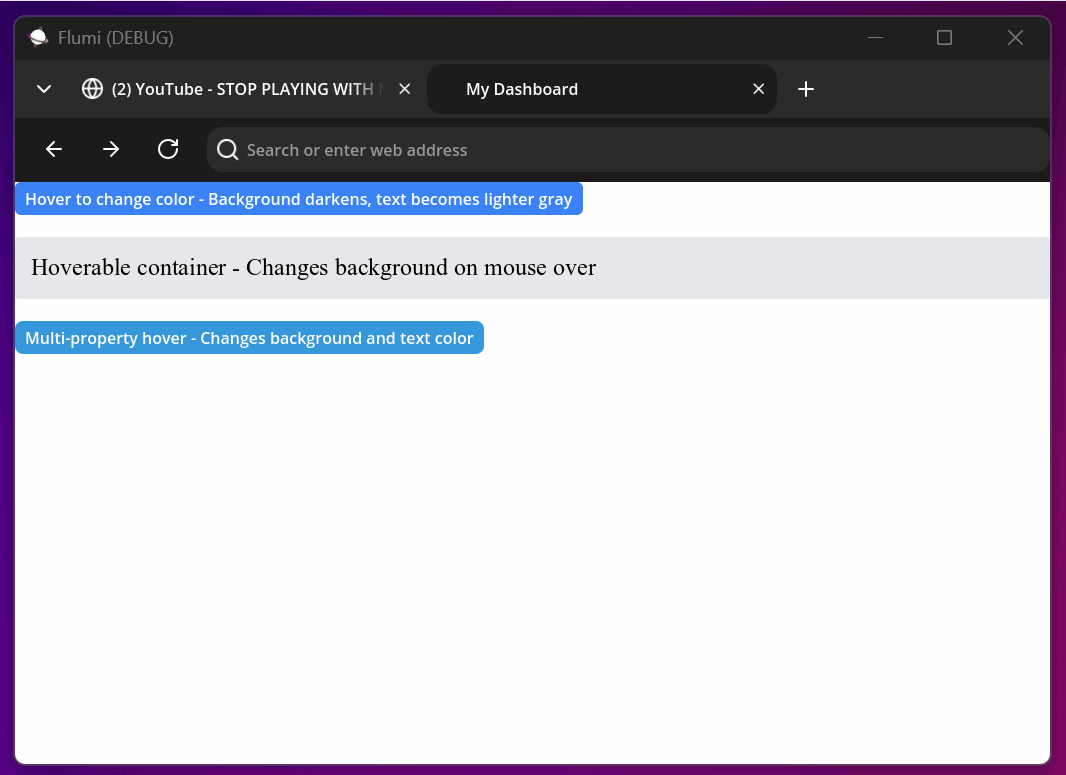Click the magnifier icon in address bar
This screenshot has height=775, width=1066.
point(227,150)
